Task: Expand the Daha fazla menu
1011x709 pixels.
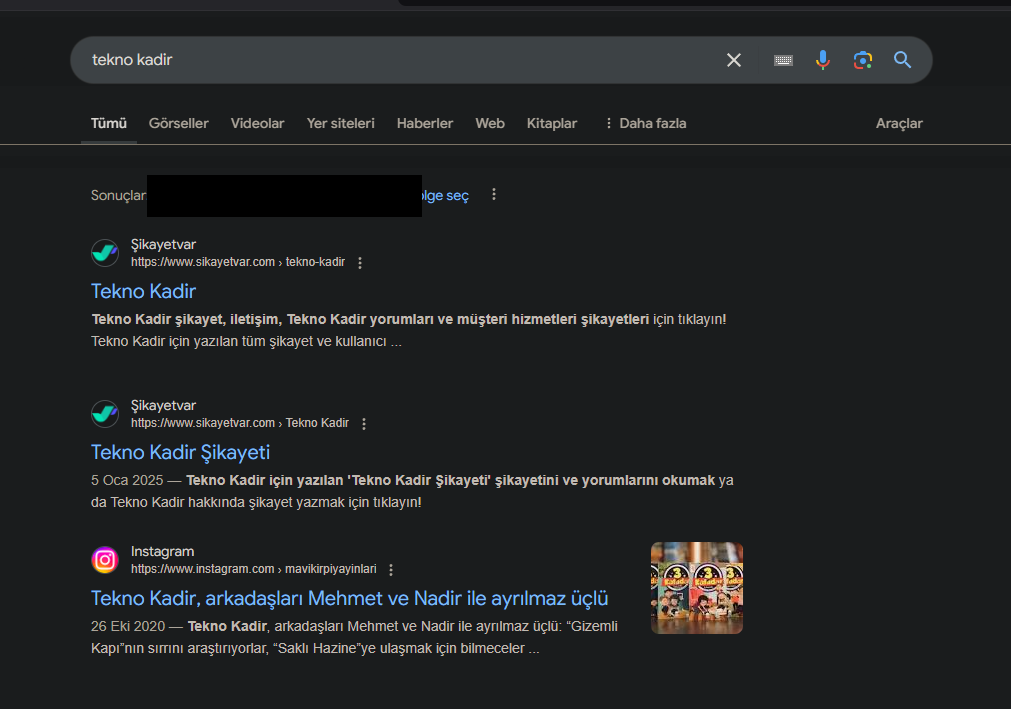Action: click(x=645, y=123)
